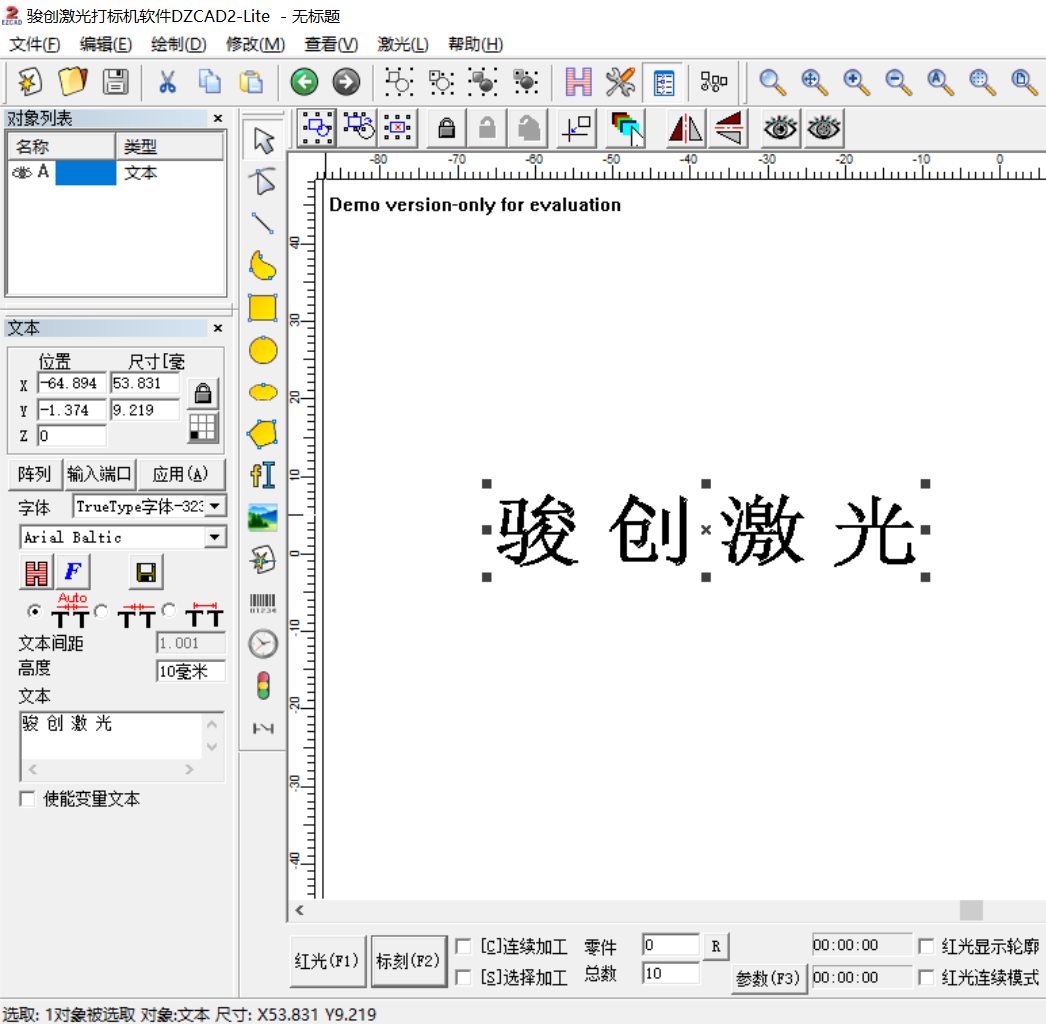This screenshot has height=1024, width=1046.
Task: Insert an output port traffic light object
Action: [x=263, y=686]
